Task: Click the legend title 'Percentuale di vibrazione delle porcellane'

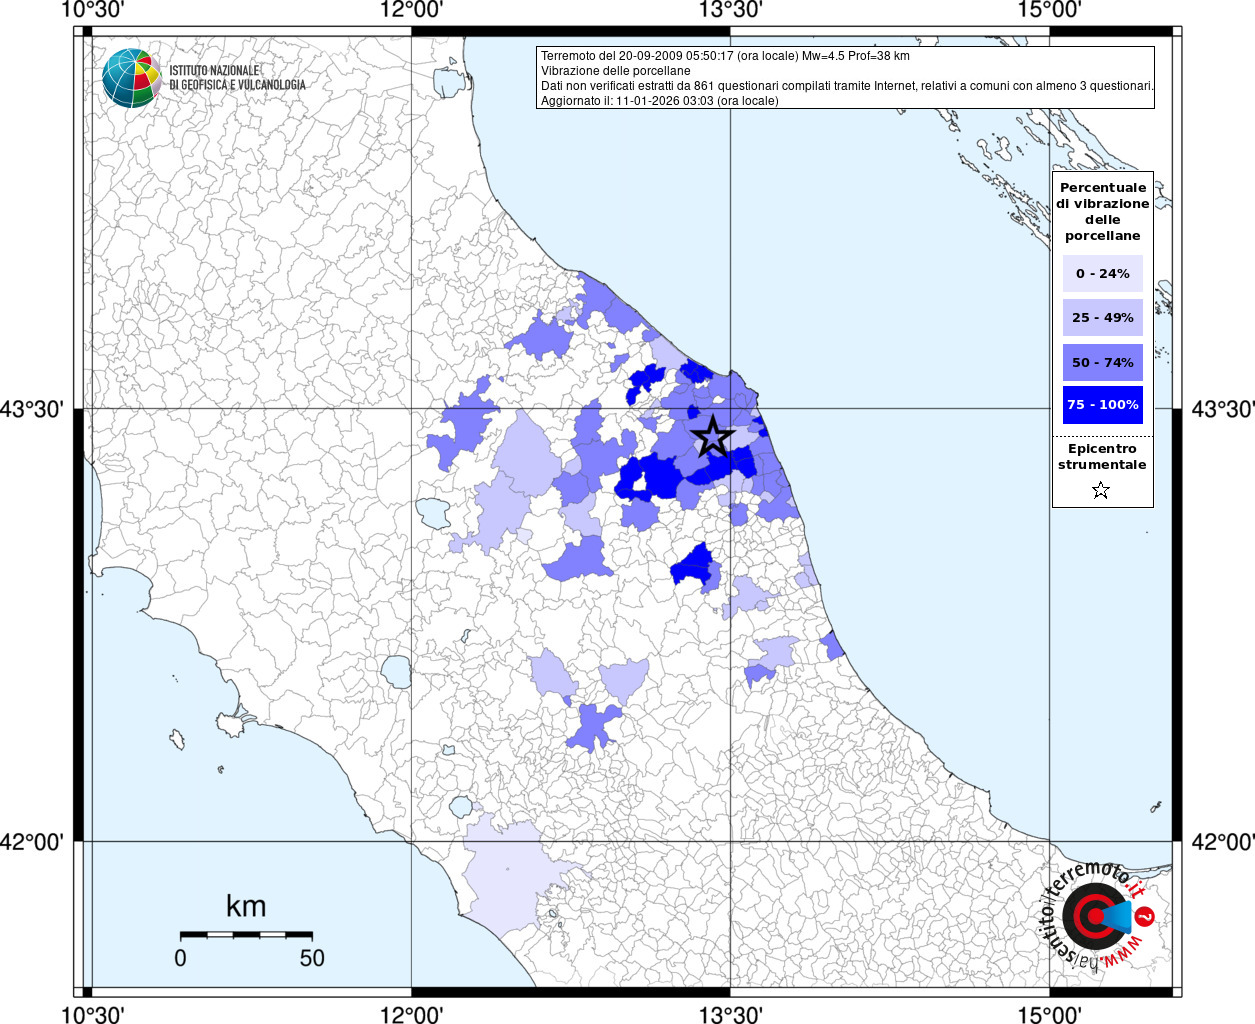Action: 1102,212
